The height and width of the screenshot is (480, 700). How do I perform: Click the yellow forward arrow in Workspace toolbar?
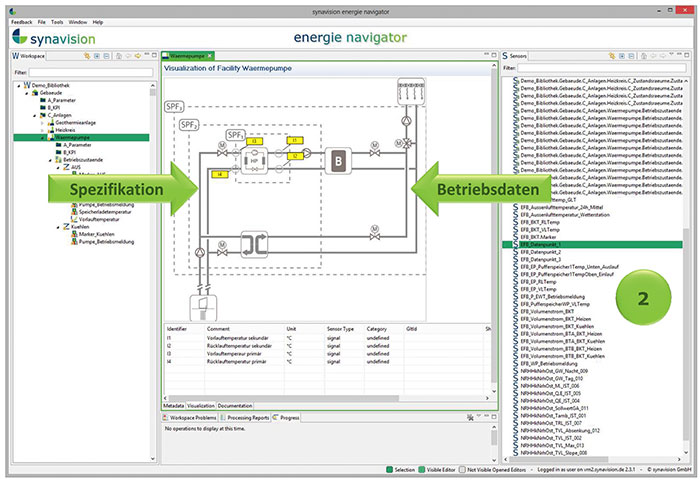tap(138, 56)
